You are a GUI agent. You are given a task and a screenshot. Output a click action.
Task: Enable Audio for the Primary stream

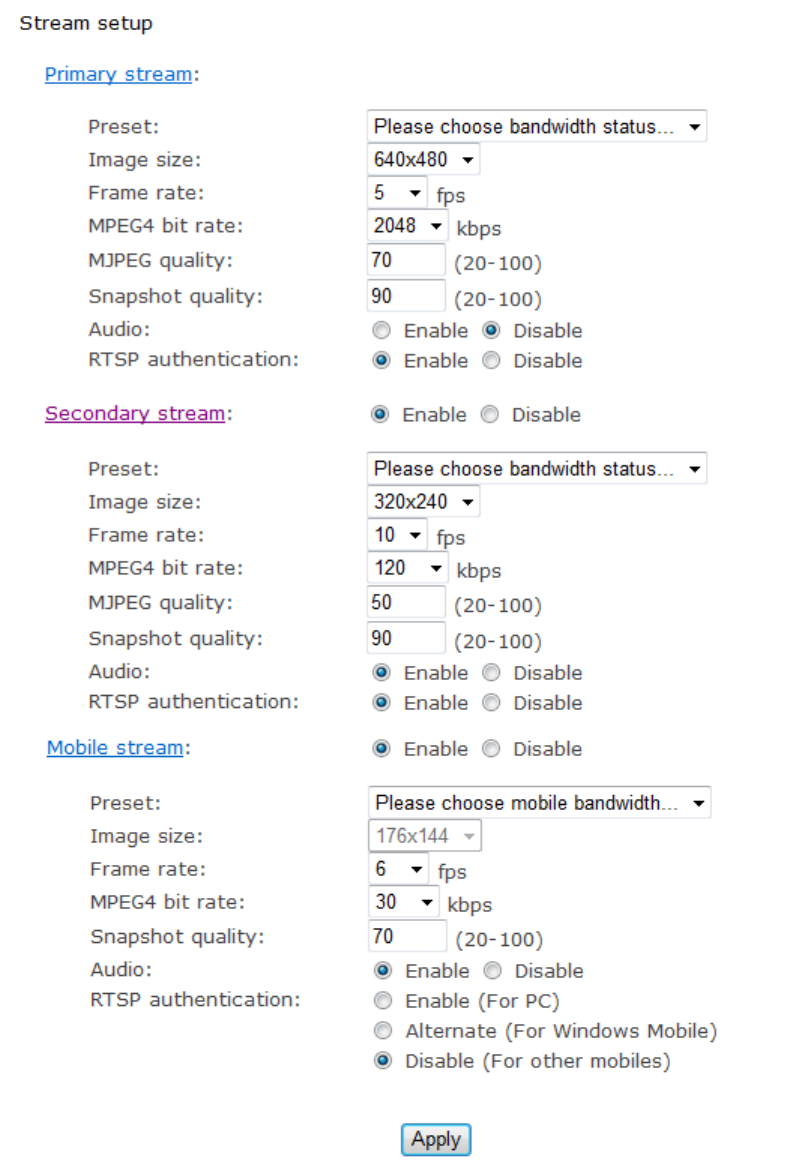(380, 331)
